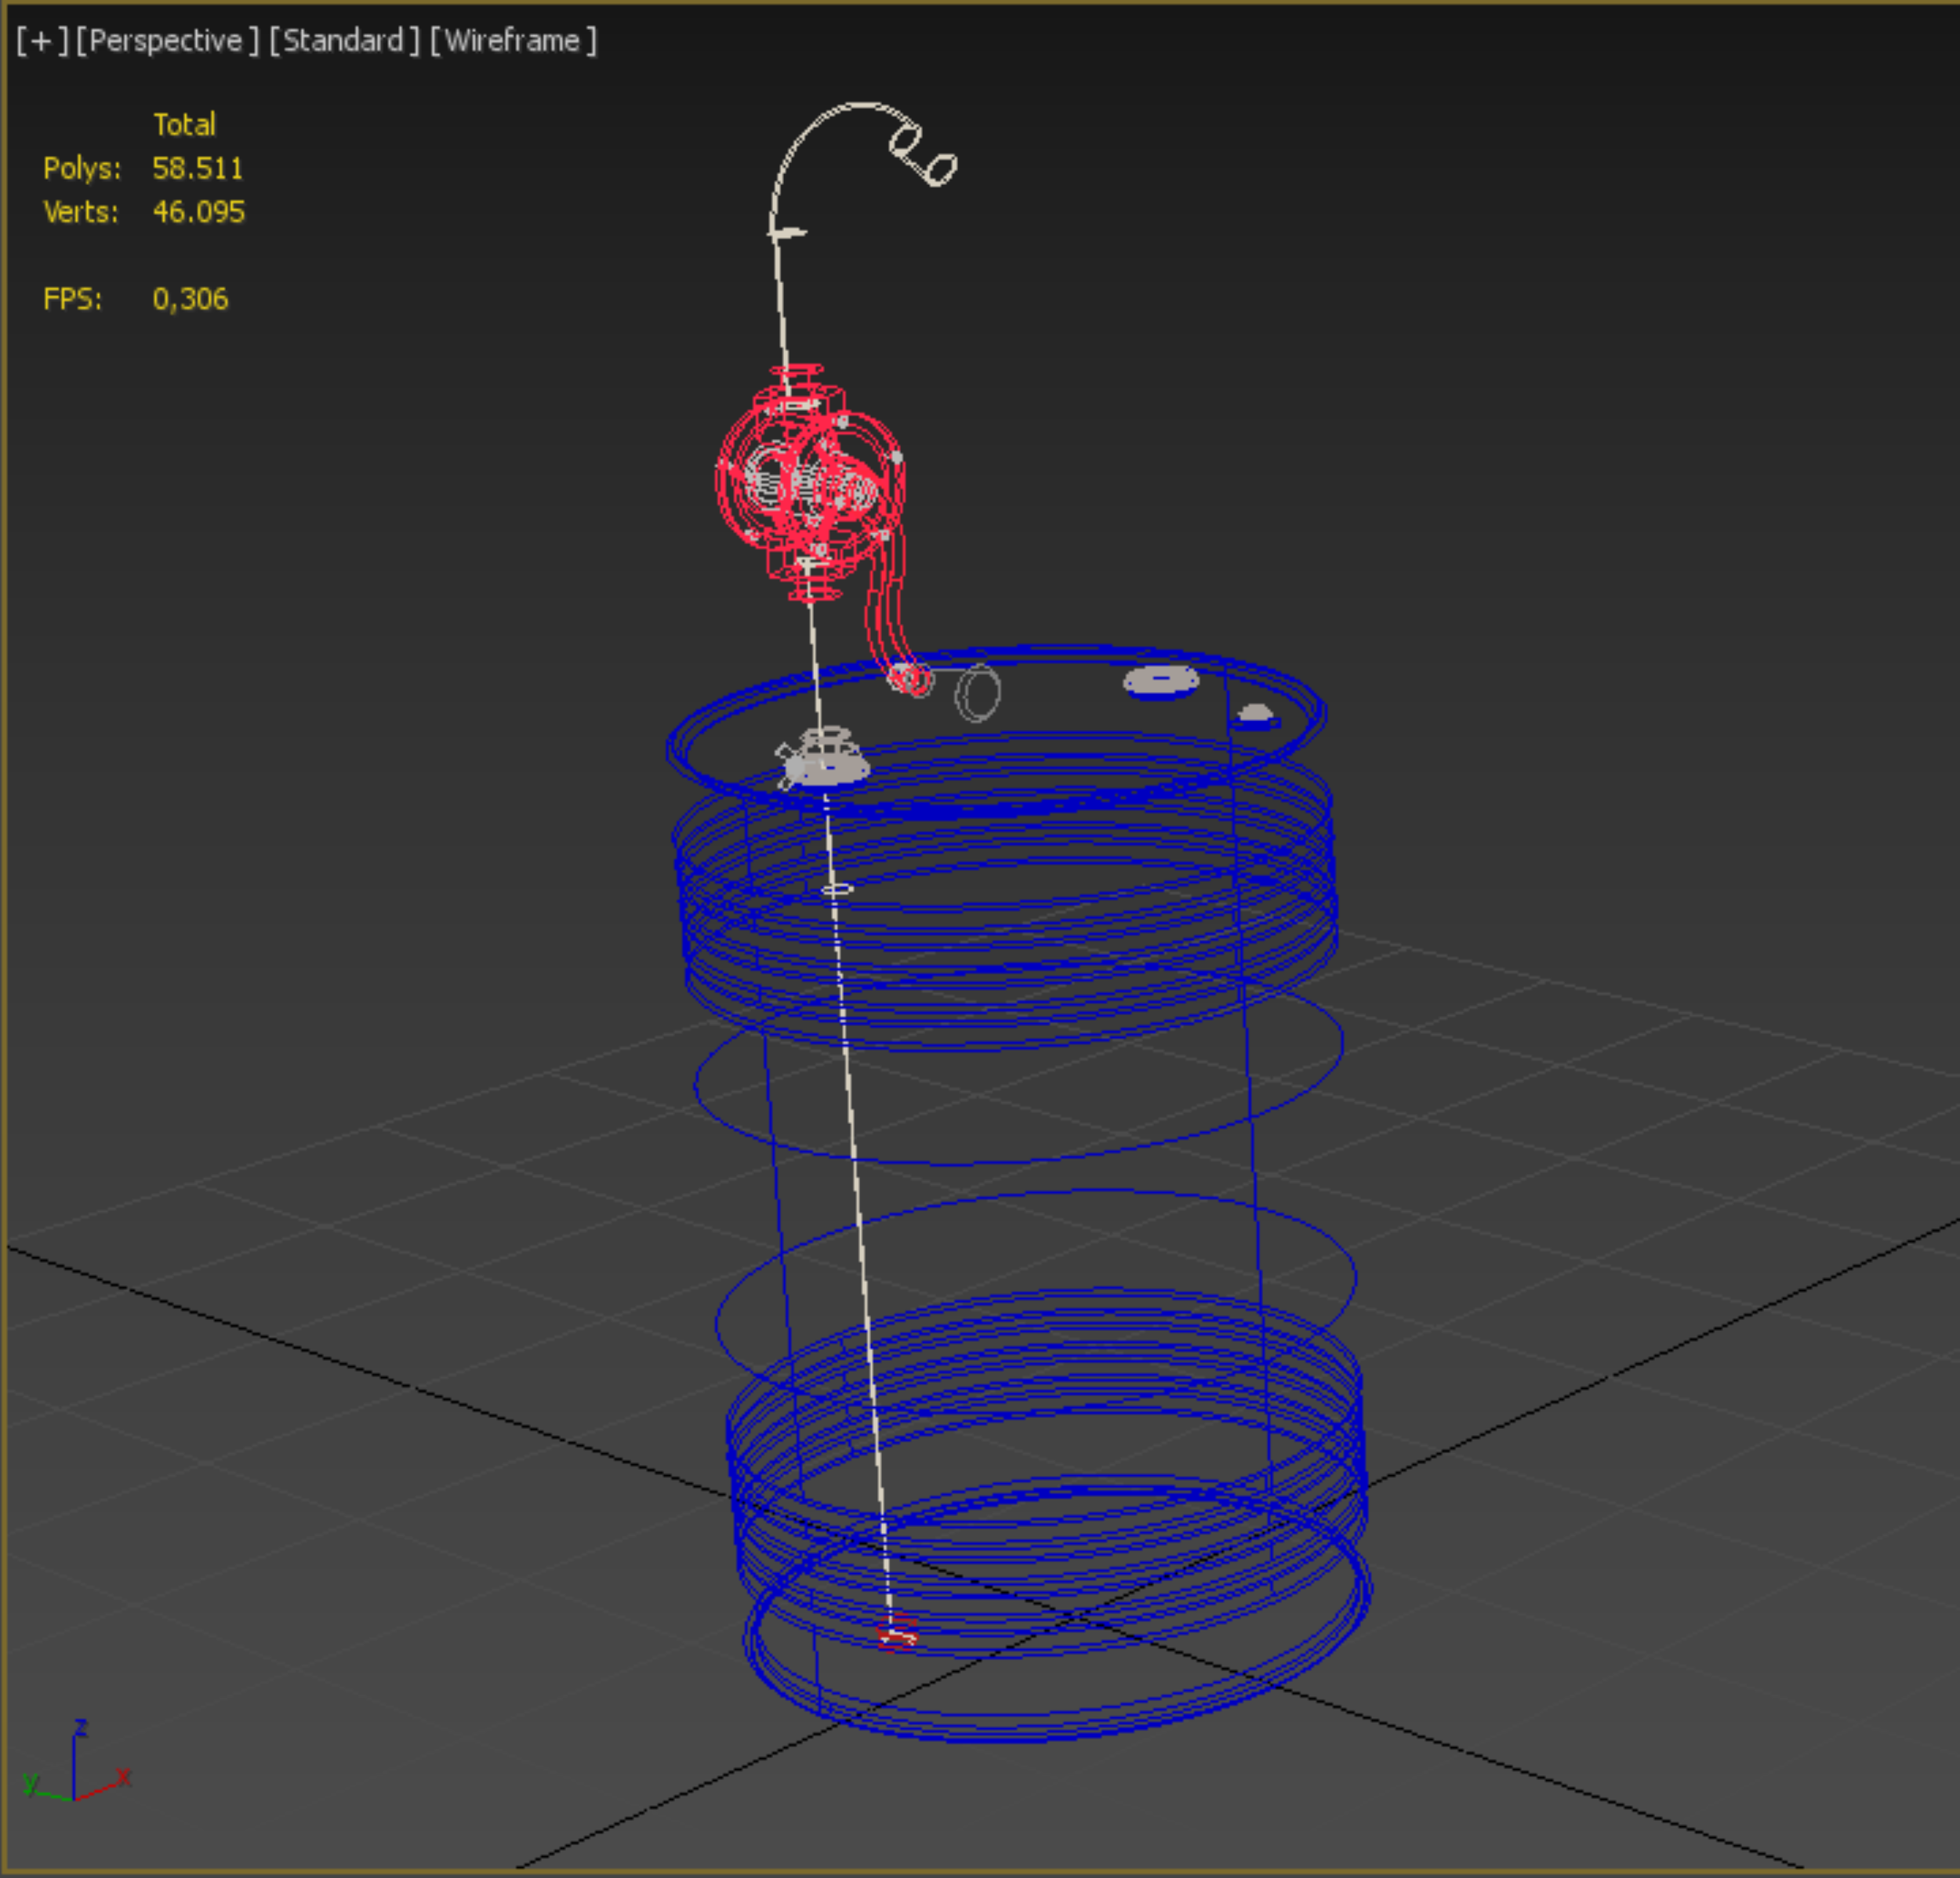Open the Standard viewport settings menu
This screenshot has height=1878, width=1960.
click(x=344, y=41)
